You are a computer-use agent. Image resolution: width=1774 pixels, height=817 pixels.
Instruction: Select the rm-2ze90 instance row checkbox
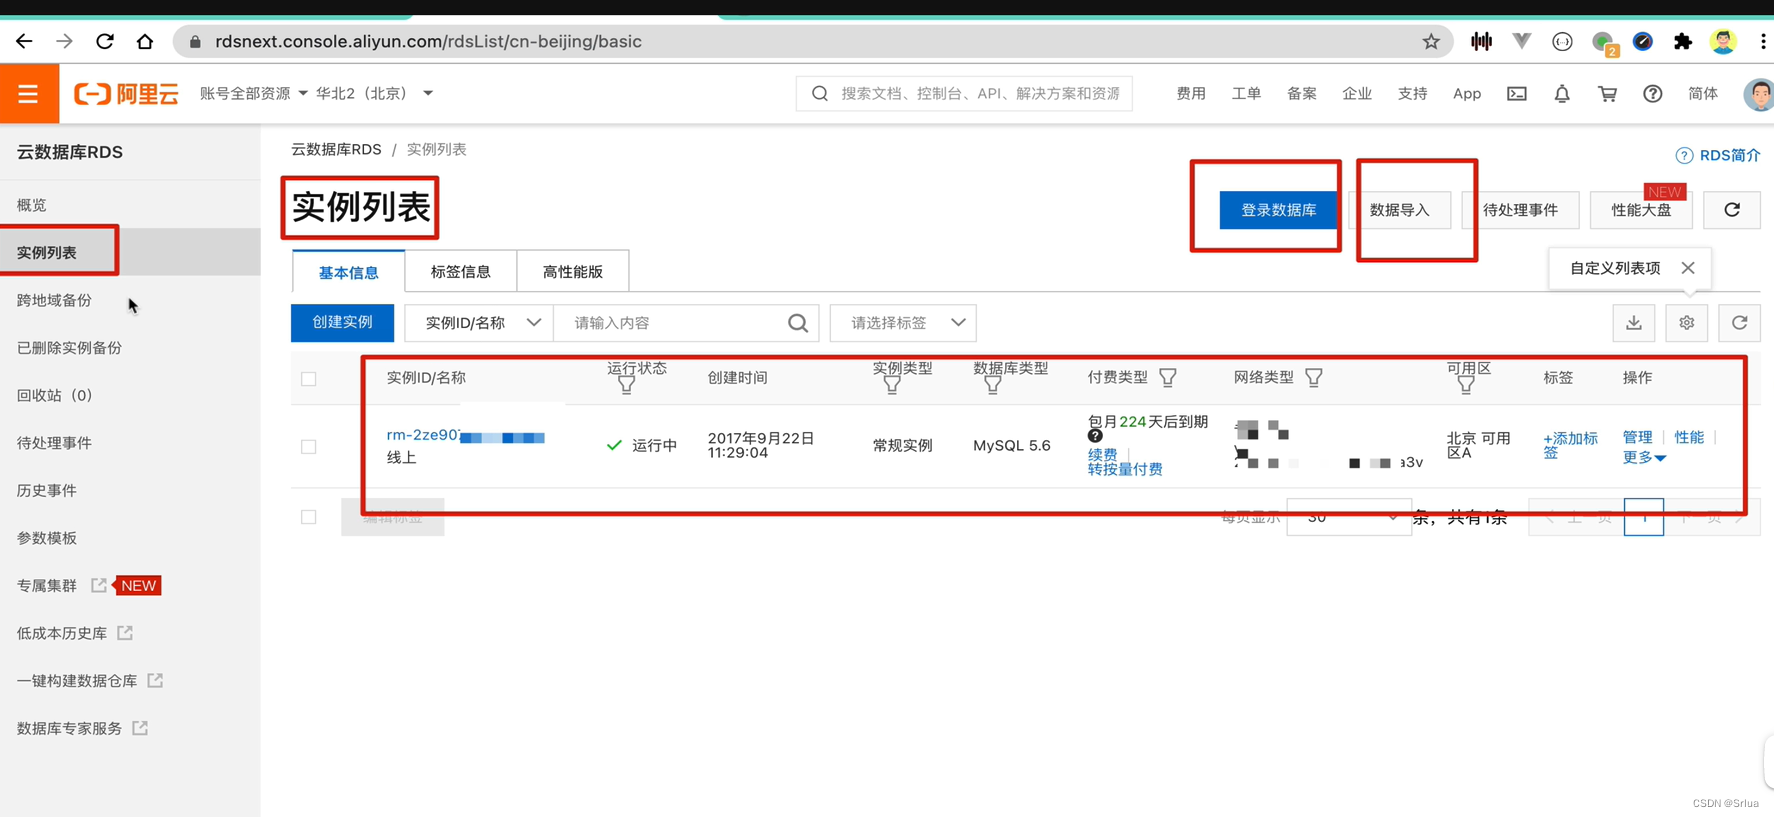point(309,447)
